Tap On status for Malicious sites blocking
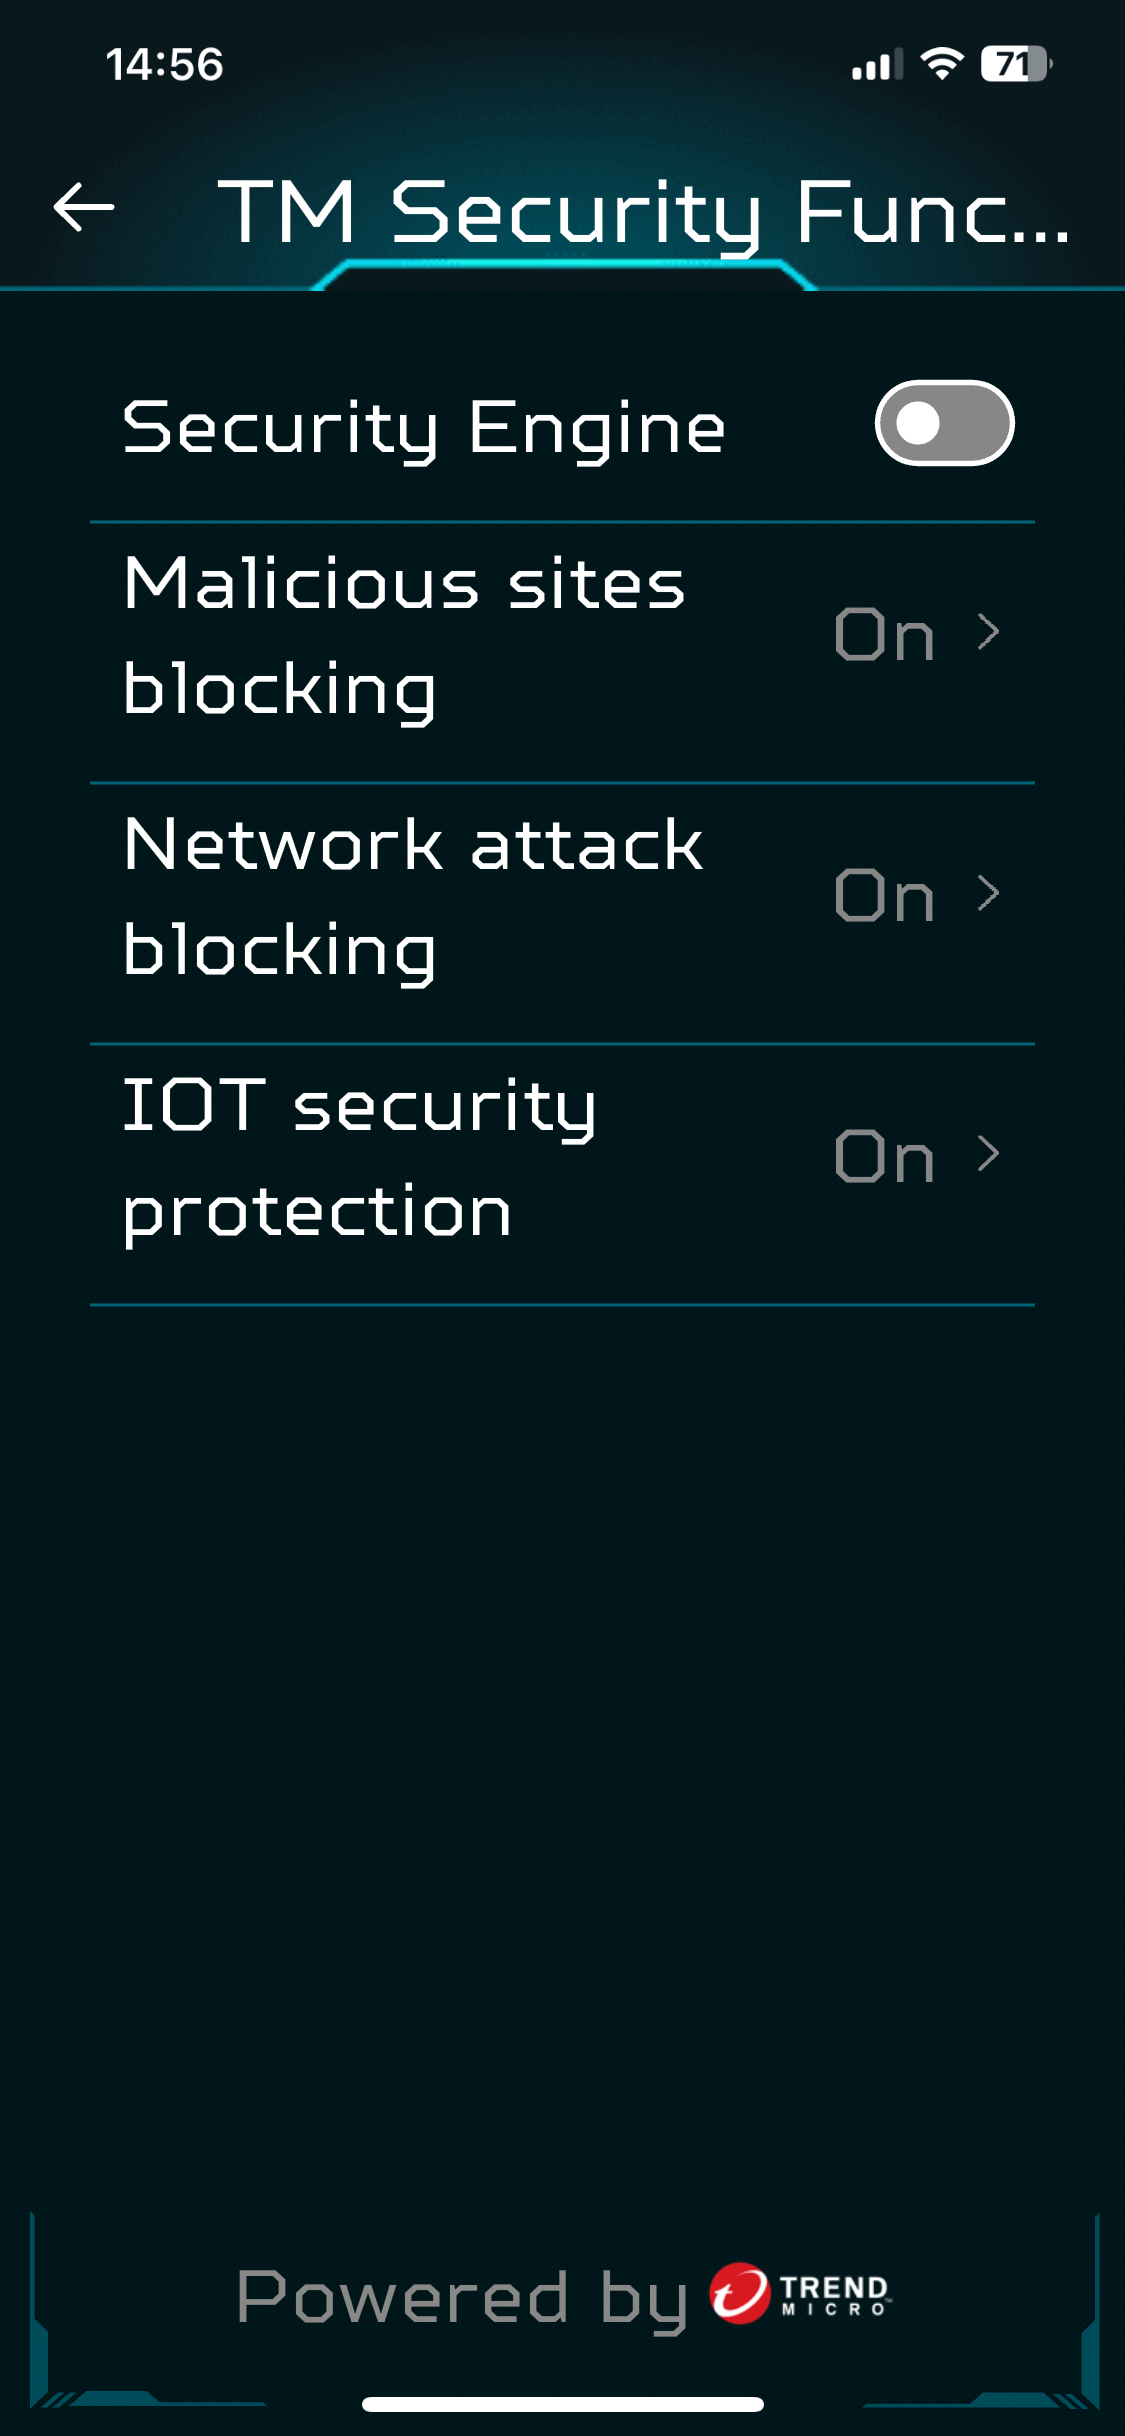The width and height of the screenshot is (1125, 2436). [884, 634]
